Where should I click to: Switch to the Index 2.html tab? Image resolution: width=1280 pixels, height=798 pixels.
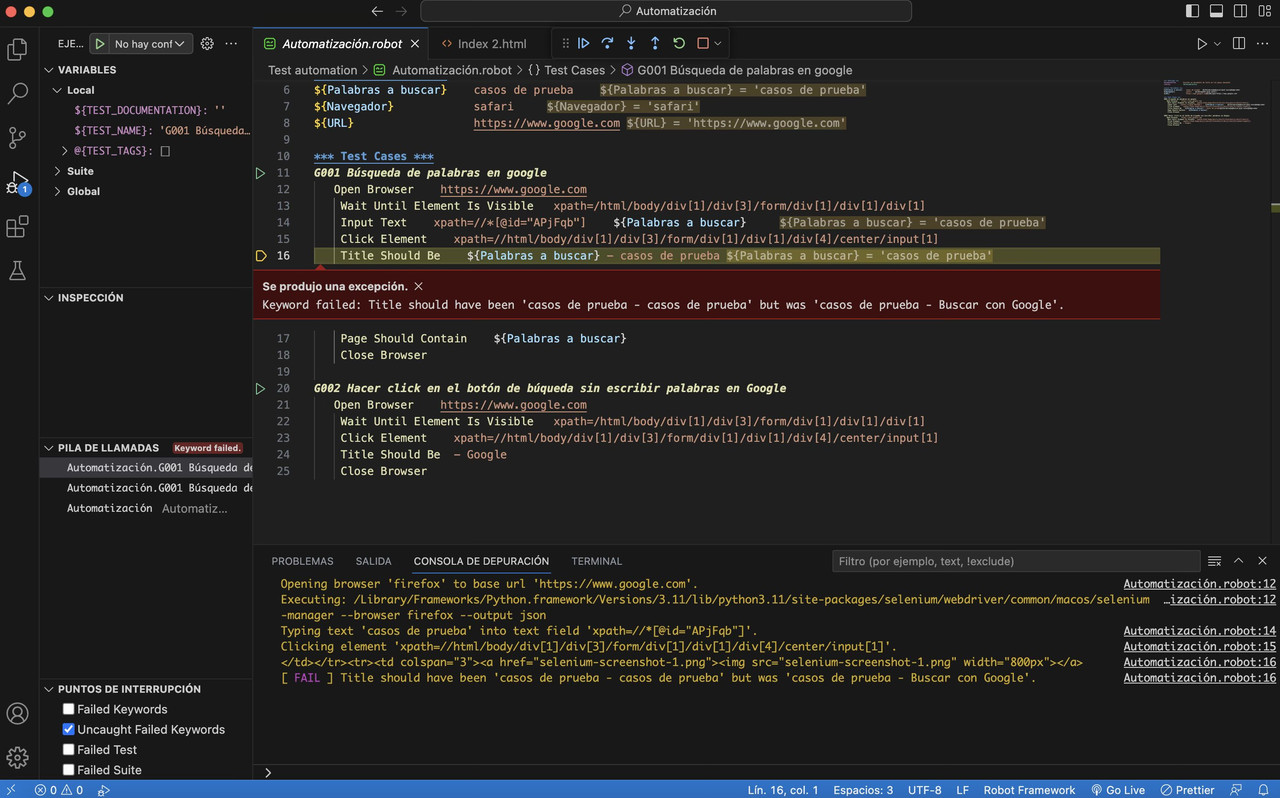492,44
